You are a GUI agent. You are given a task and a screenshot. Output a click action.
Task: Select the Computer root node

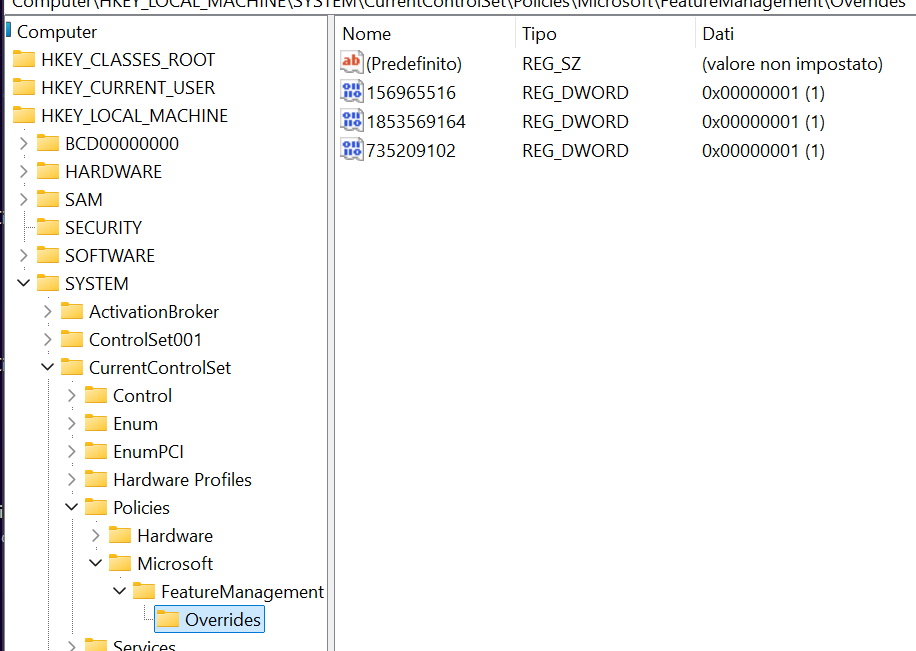click(x=57, y=32)
